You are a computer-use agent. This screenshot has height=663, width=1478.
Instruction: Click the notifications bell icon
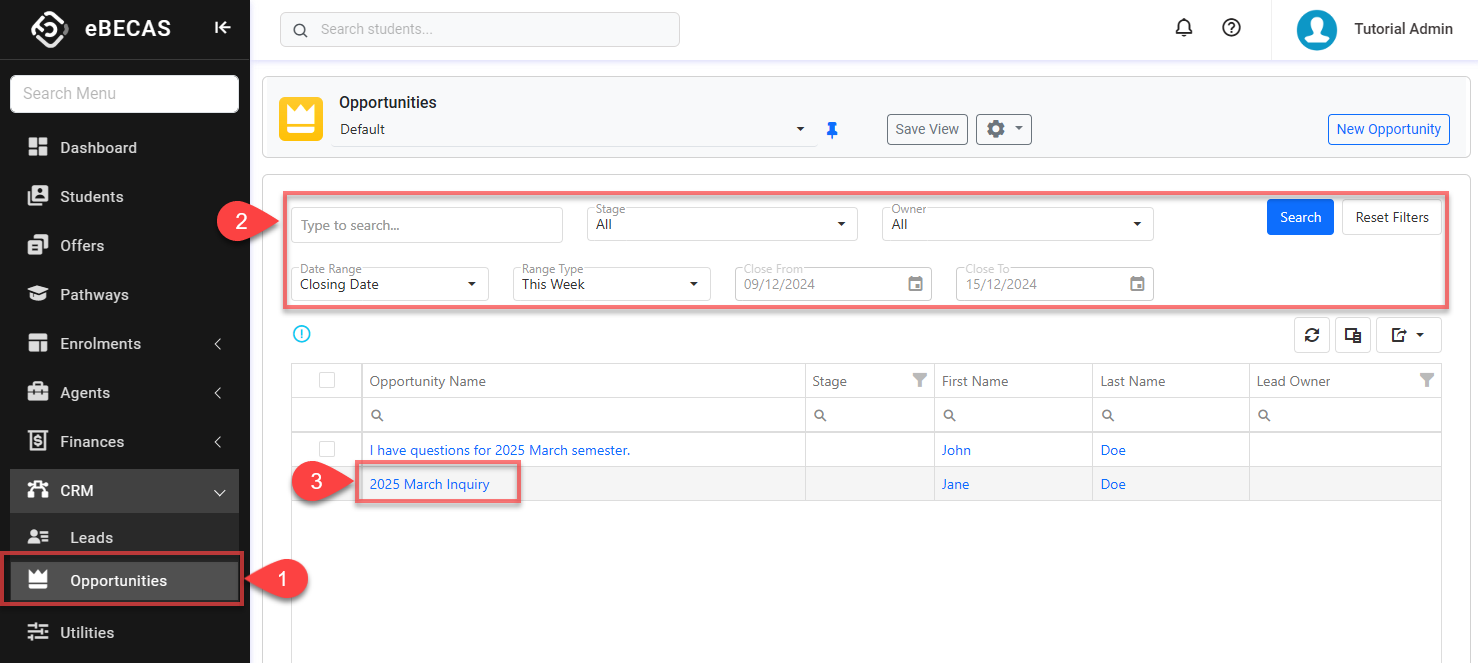click(x=1184, y=29)
